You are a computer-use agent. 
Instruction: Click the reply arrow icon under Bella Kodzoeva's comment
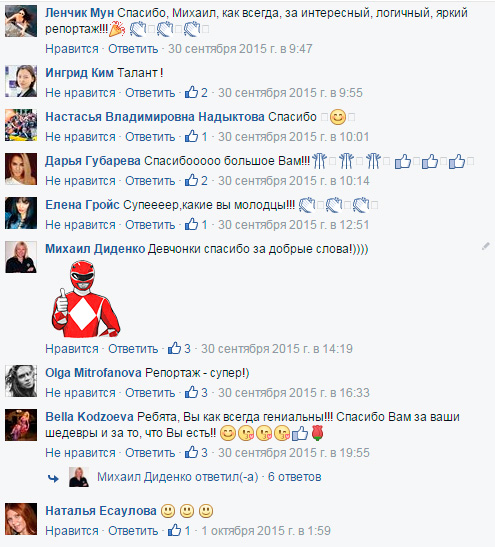(x=53, y=478)
